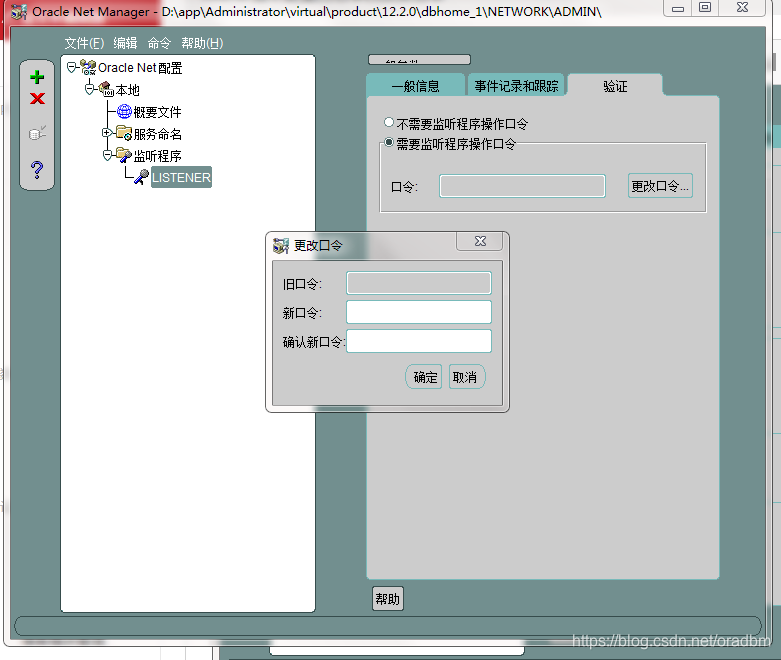Collapse the Oracle Net配置 root node

click(x=71, y=67)
